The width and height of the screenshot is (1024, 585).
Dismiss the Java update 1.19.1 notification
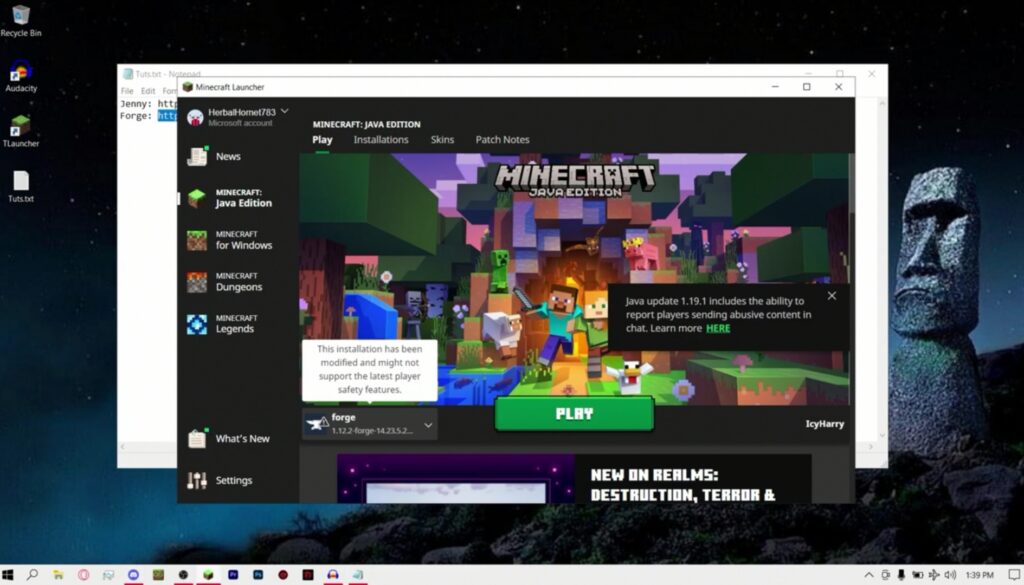(831, 296)
